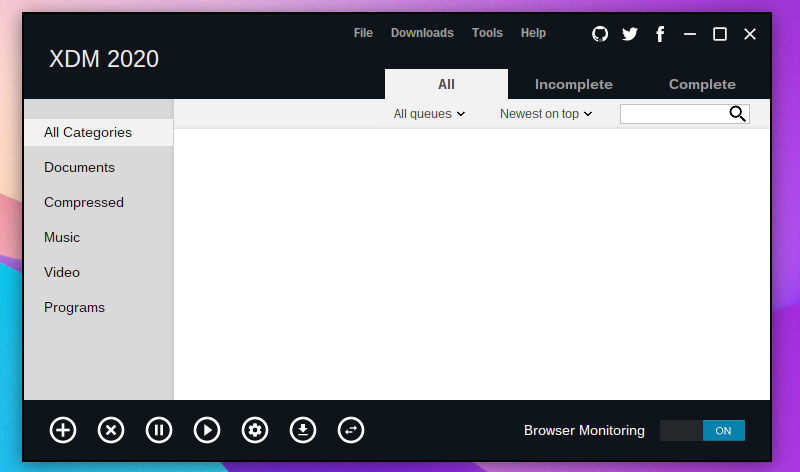Open the Twitter bird icon

pyautogui.click(x=630, y=34)
